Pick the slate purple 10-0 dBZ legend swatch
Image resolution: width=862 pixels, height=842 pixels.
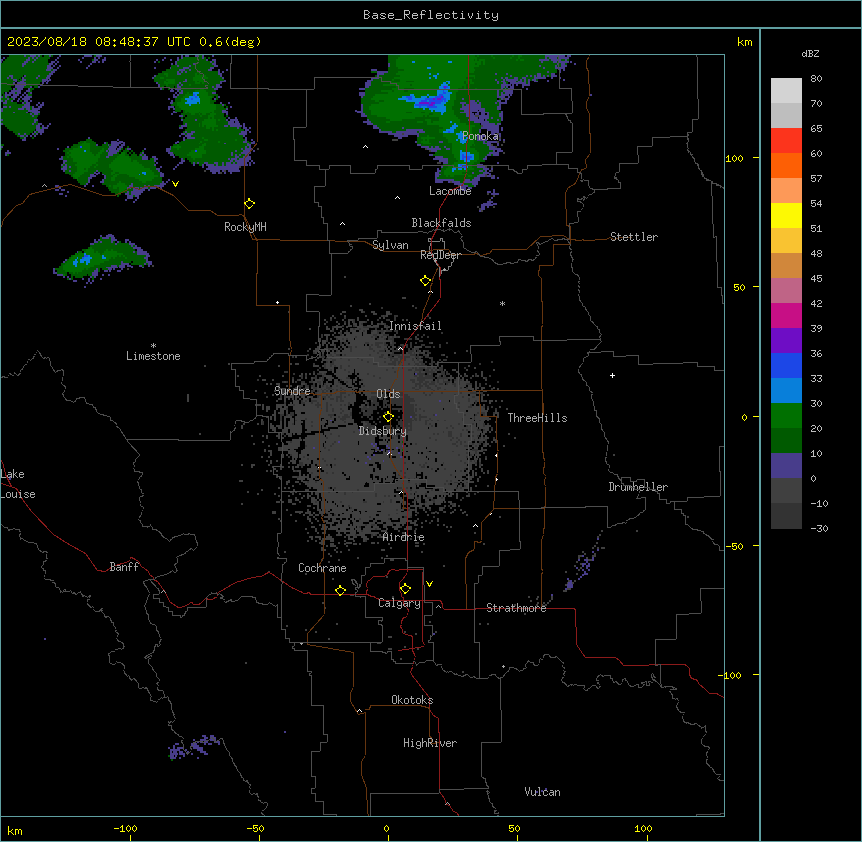tap(786, 466)
